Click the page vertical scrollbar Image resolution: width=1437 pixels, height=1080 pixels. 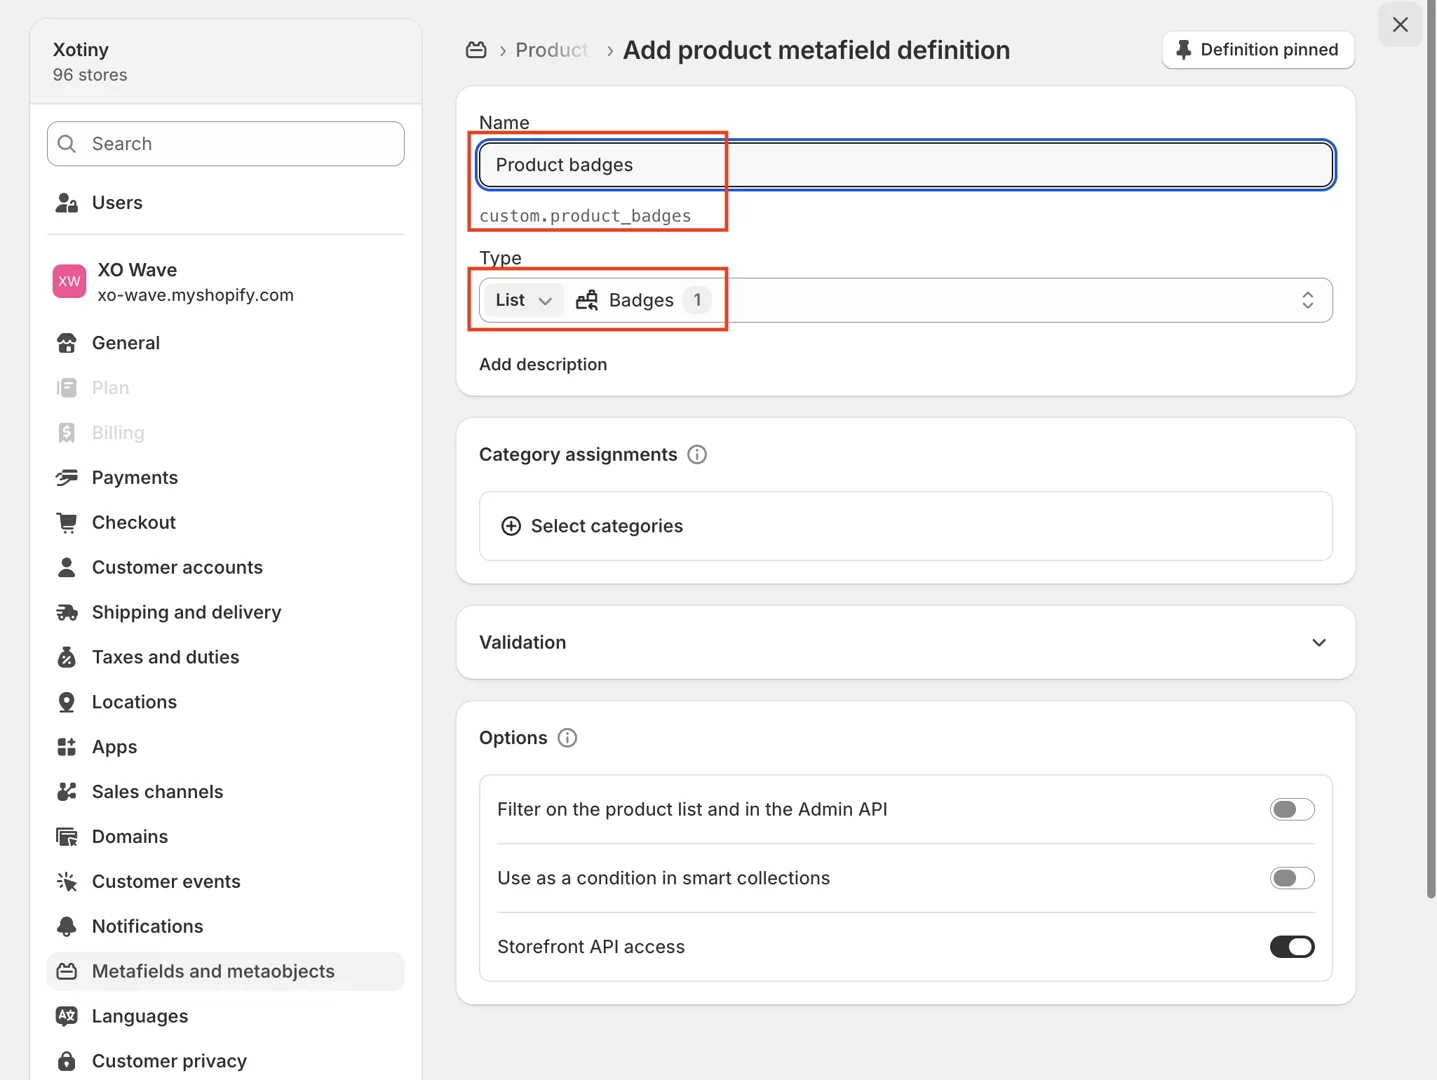point(1431,450)
